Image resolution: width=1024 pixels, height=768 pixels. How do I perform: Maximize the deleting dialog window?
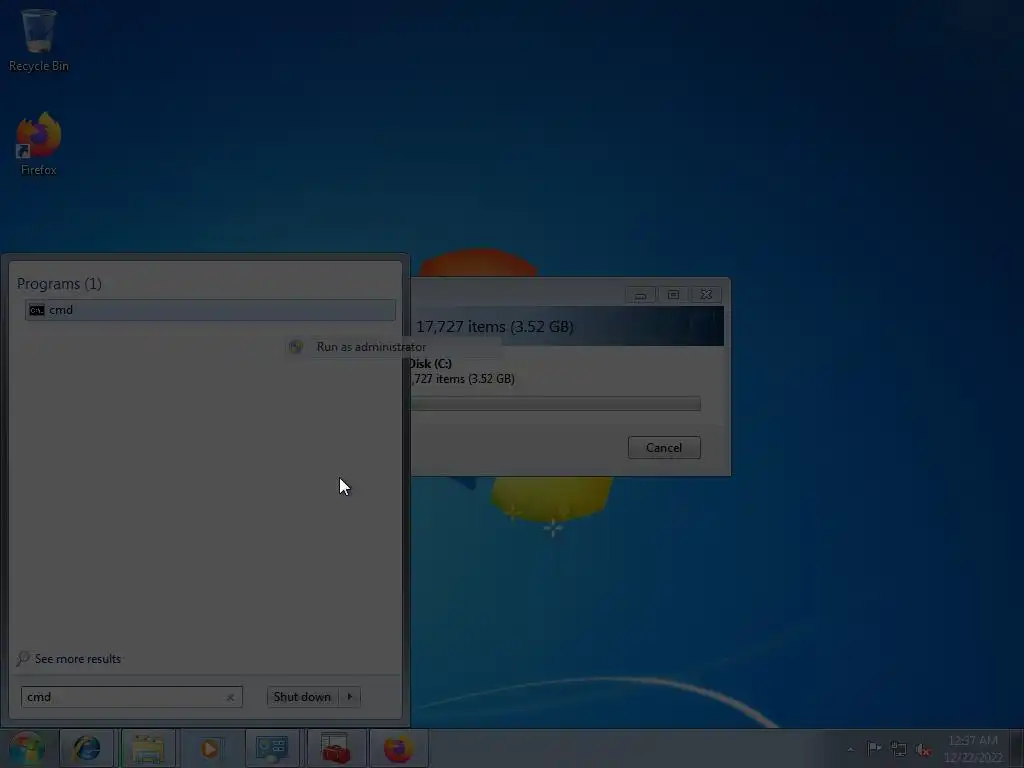[x=673, y=295]
